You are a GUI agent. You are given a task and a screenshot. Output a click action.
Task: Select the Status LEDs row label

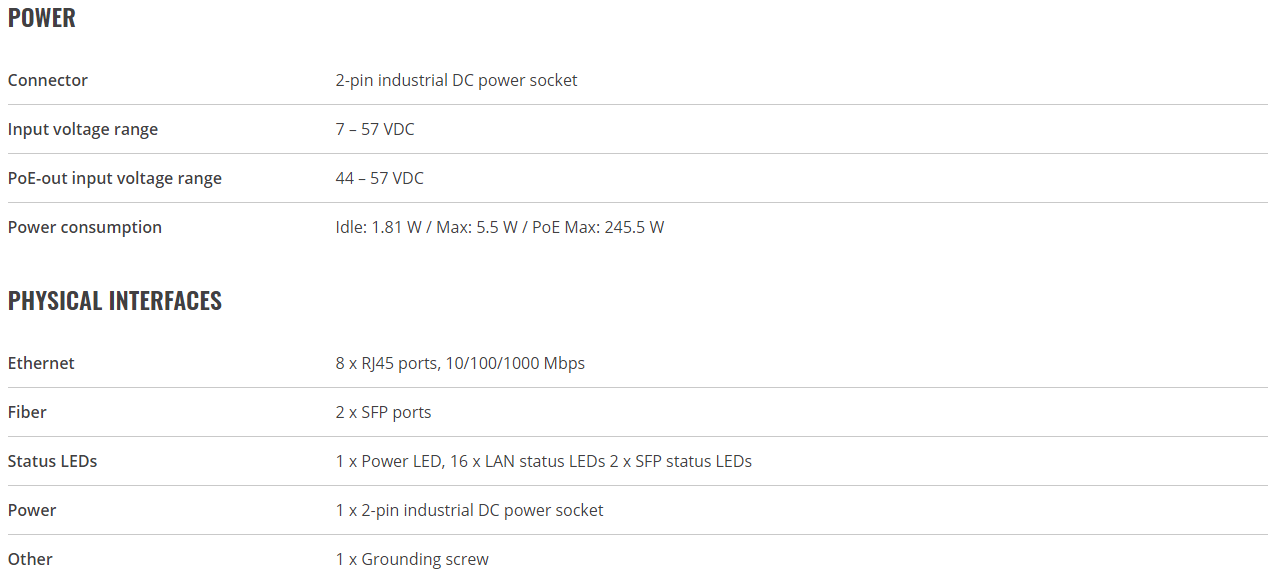(53, 461)
